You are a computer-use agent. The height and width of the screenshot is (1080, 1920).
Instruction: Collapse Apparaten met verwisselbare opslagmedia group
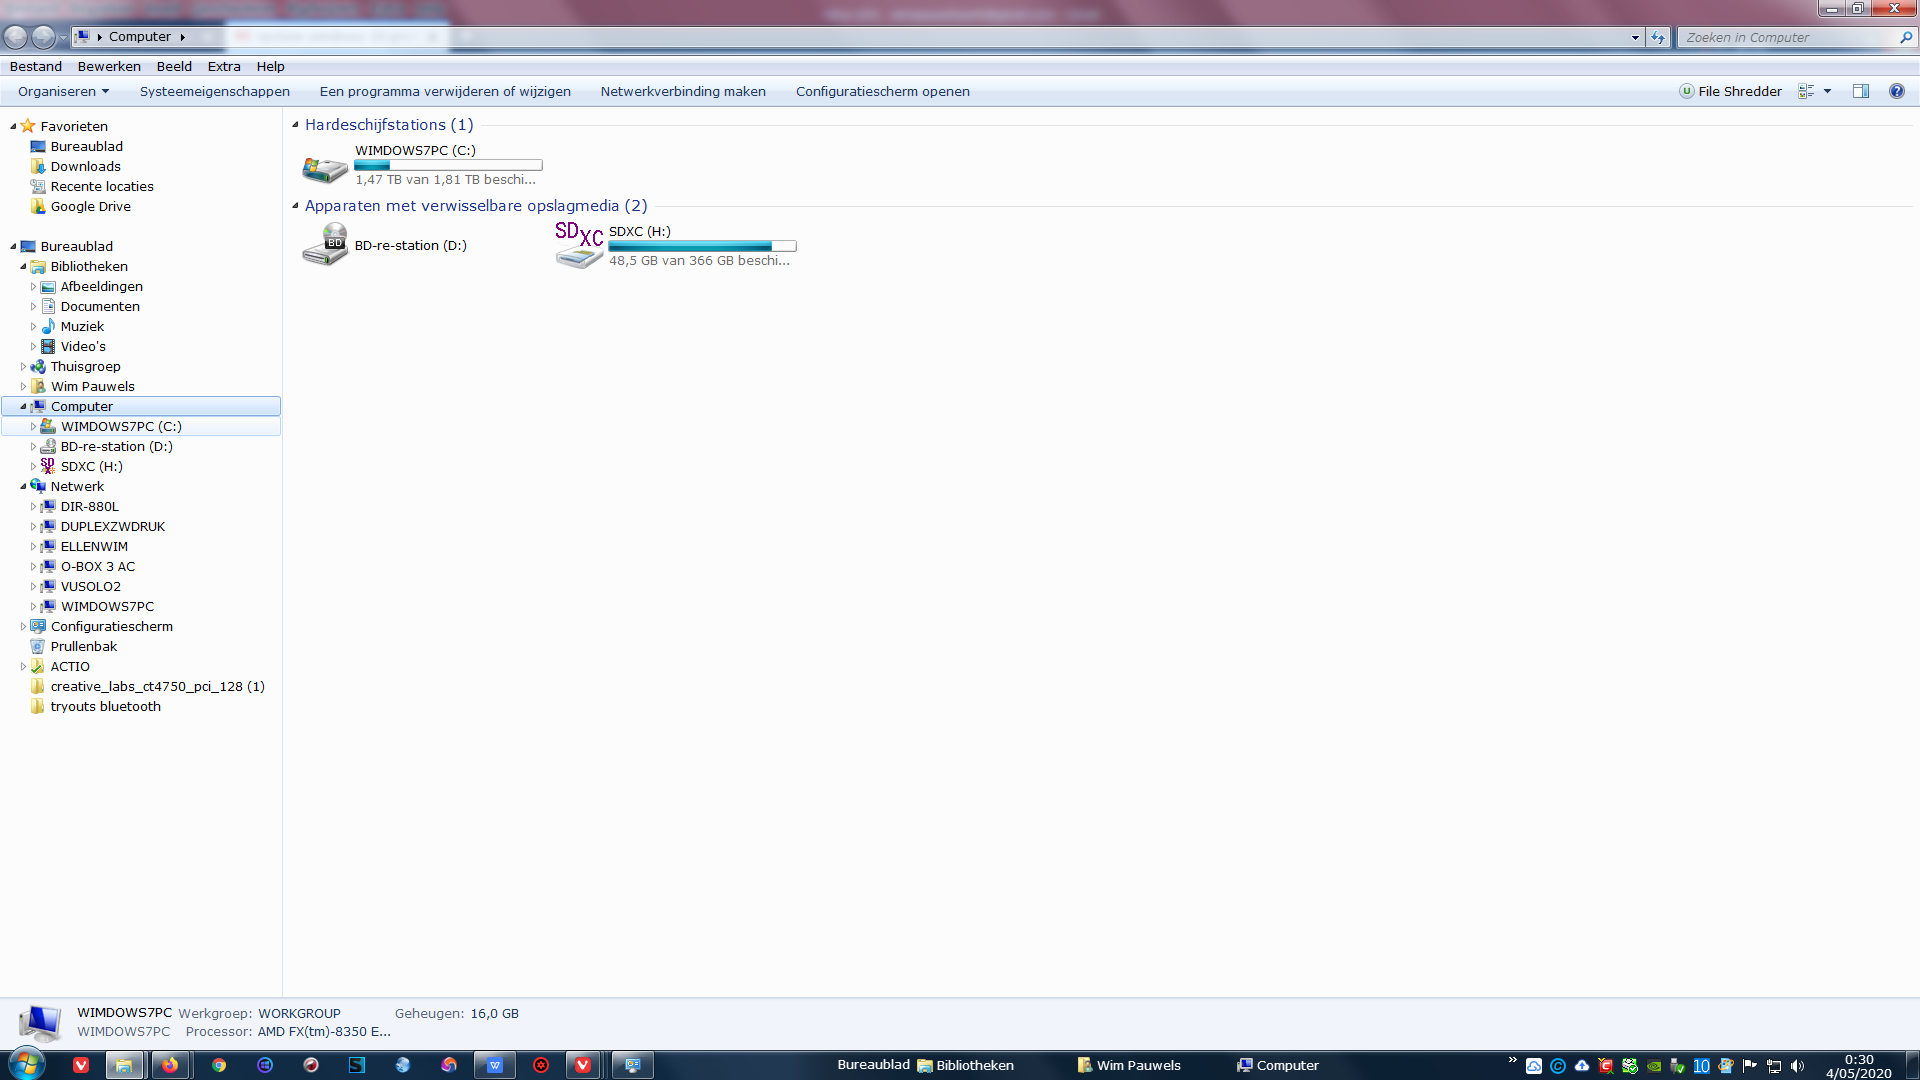(295, 206)
